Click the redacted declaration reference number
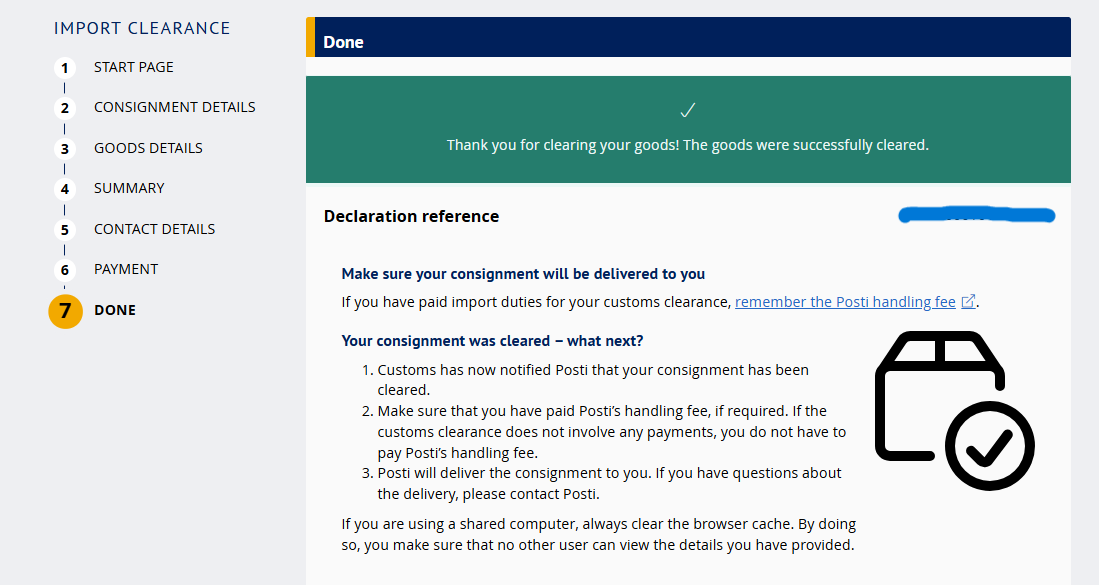The height and width of the screenshot is (585, 1099). [977, 215]
